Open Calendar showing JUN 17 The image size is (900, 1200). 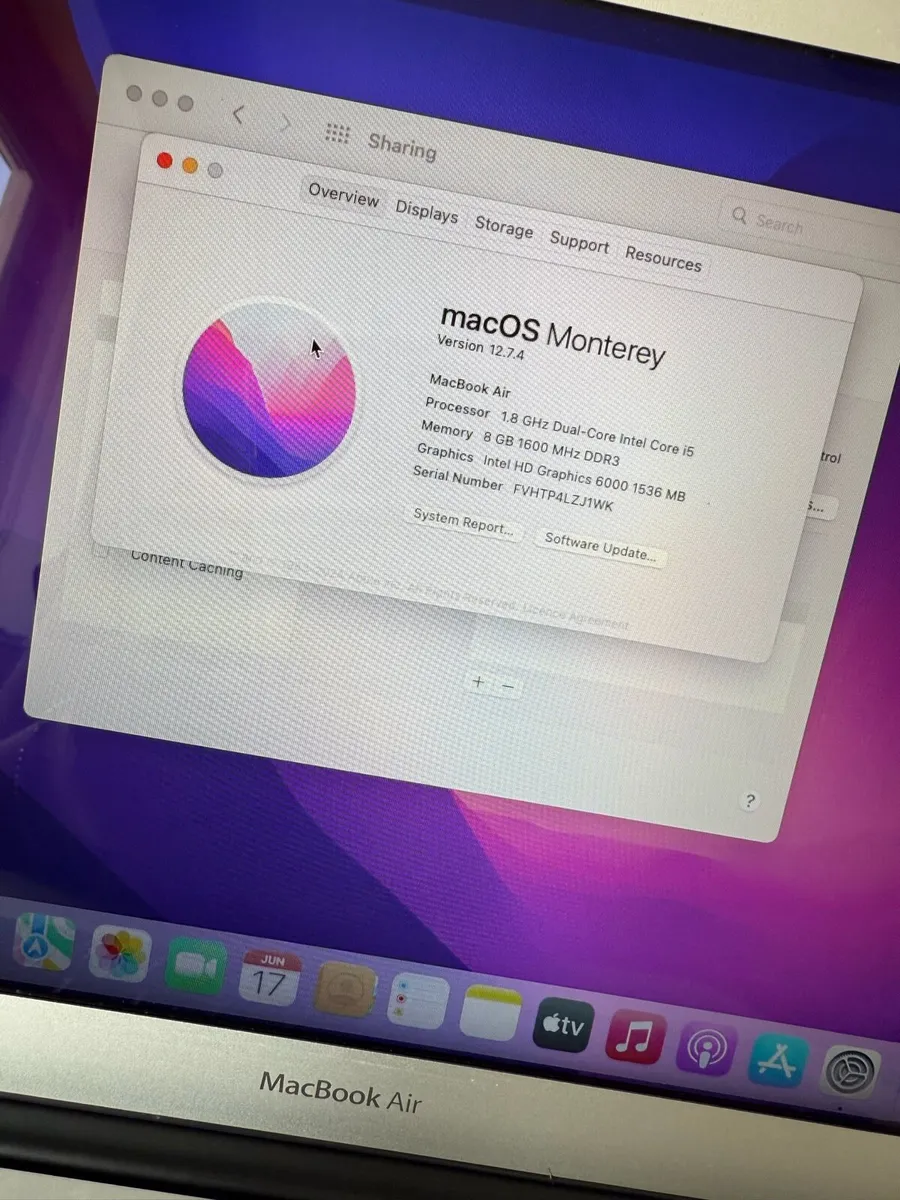point(270,978)
